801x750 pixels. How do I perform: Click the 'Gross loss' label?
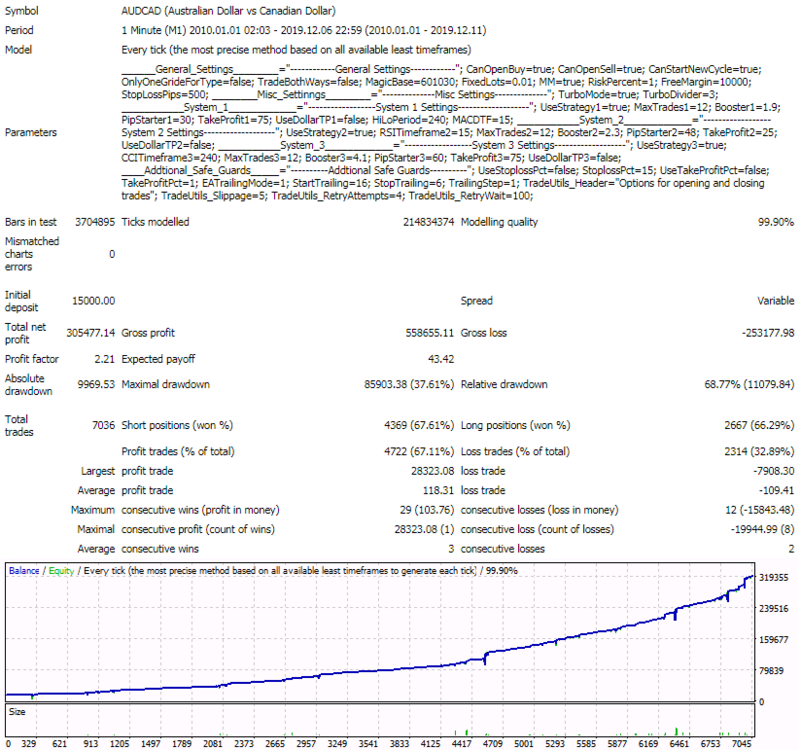tap(484, 333)
